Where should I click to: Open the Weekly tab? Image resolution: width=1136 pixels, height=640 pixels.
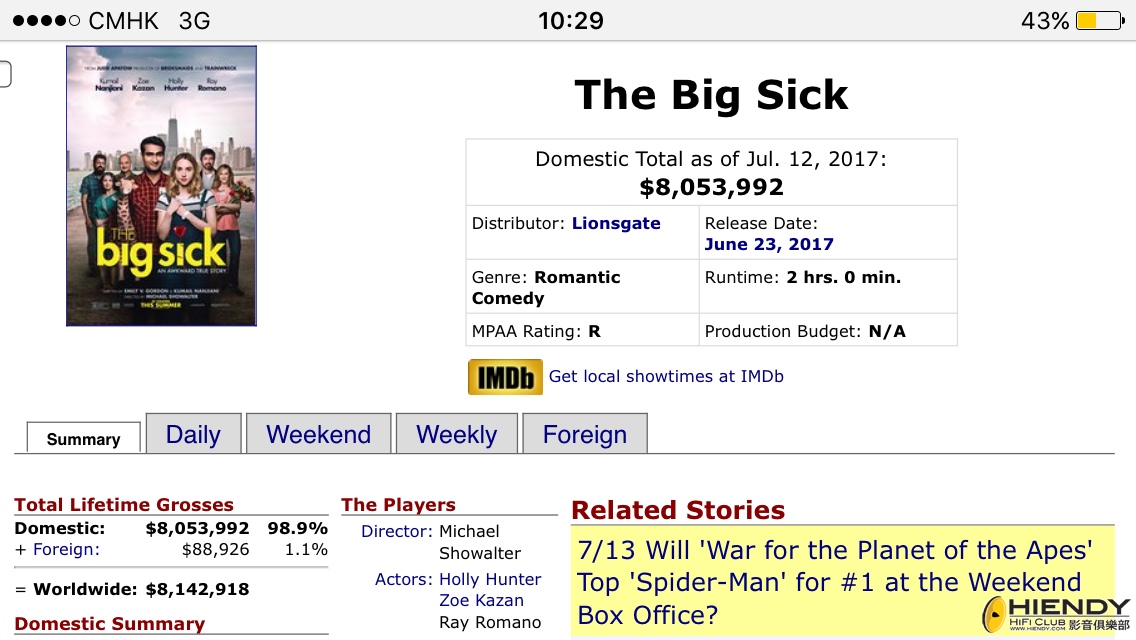point(456,435)
